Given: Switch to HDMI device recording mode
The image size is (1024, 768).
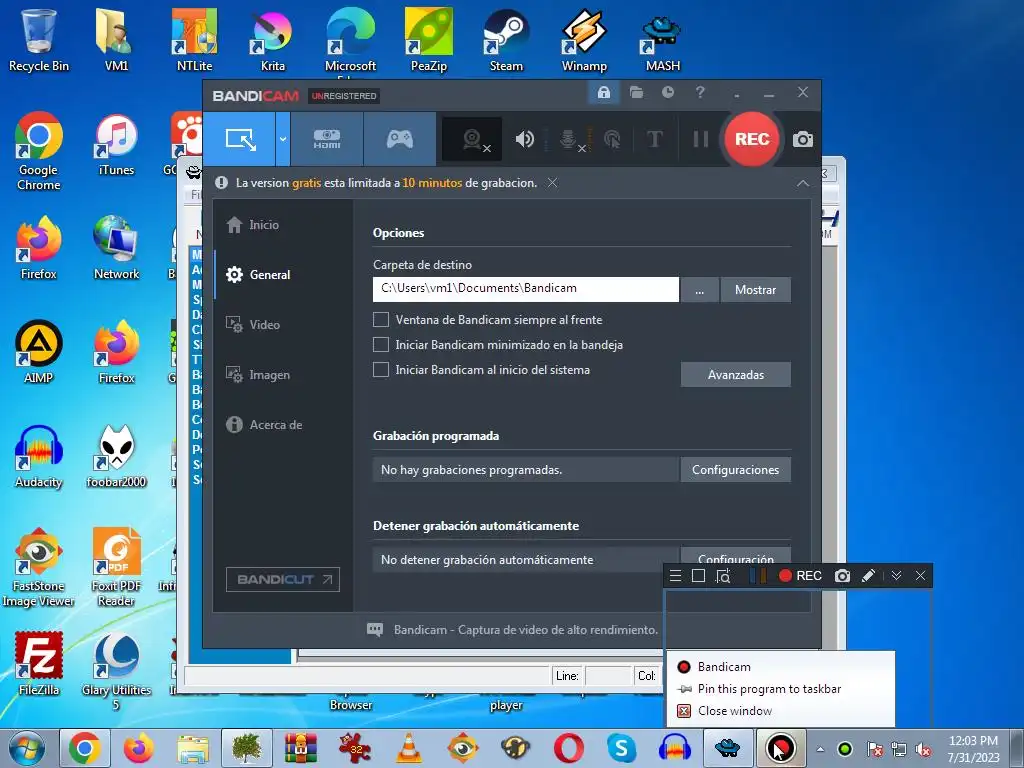Looking at the screenshot, I should pyautogui.click(x=327, y=138).
